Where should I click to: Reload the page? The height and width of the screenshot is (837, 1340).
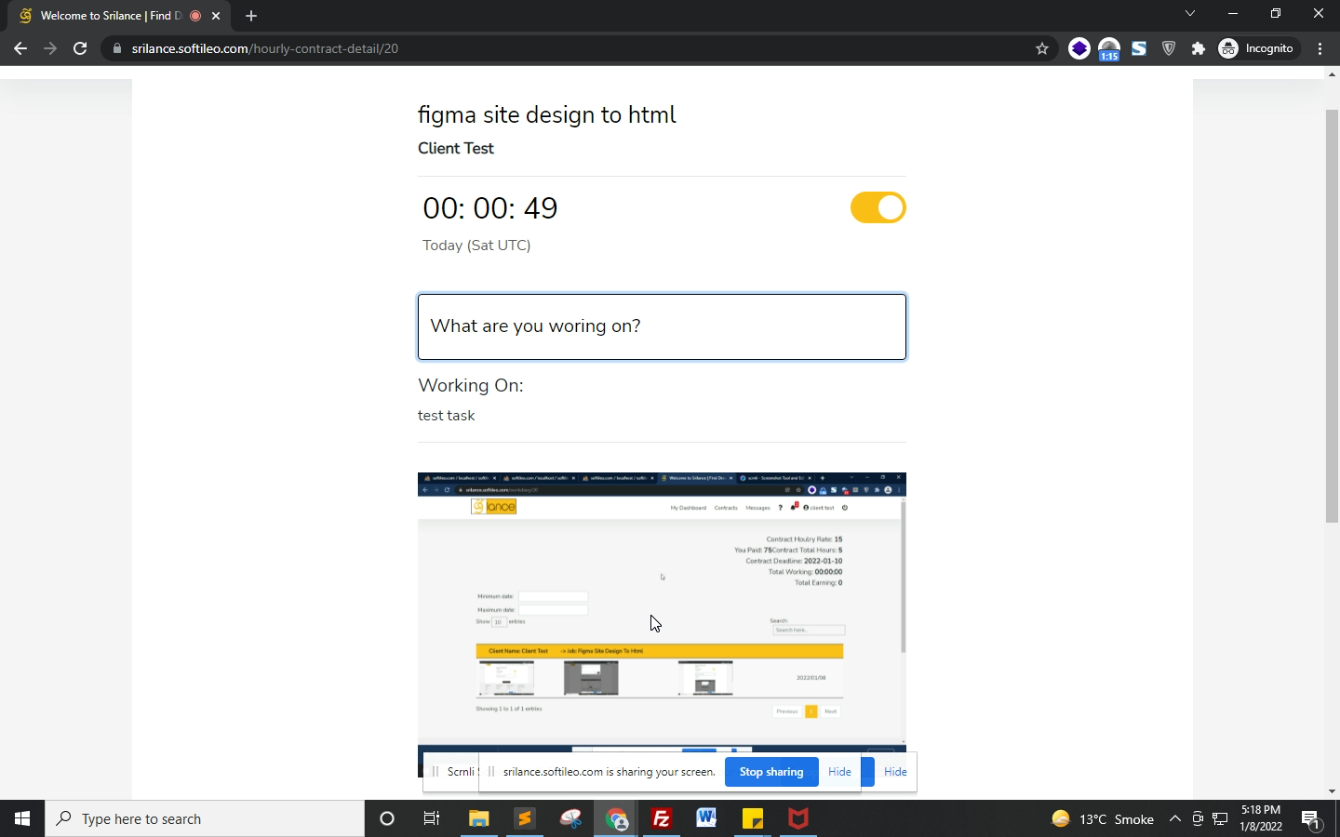coord(80,48)
